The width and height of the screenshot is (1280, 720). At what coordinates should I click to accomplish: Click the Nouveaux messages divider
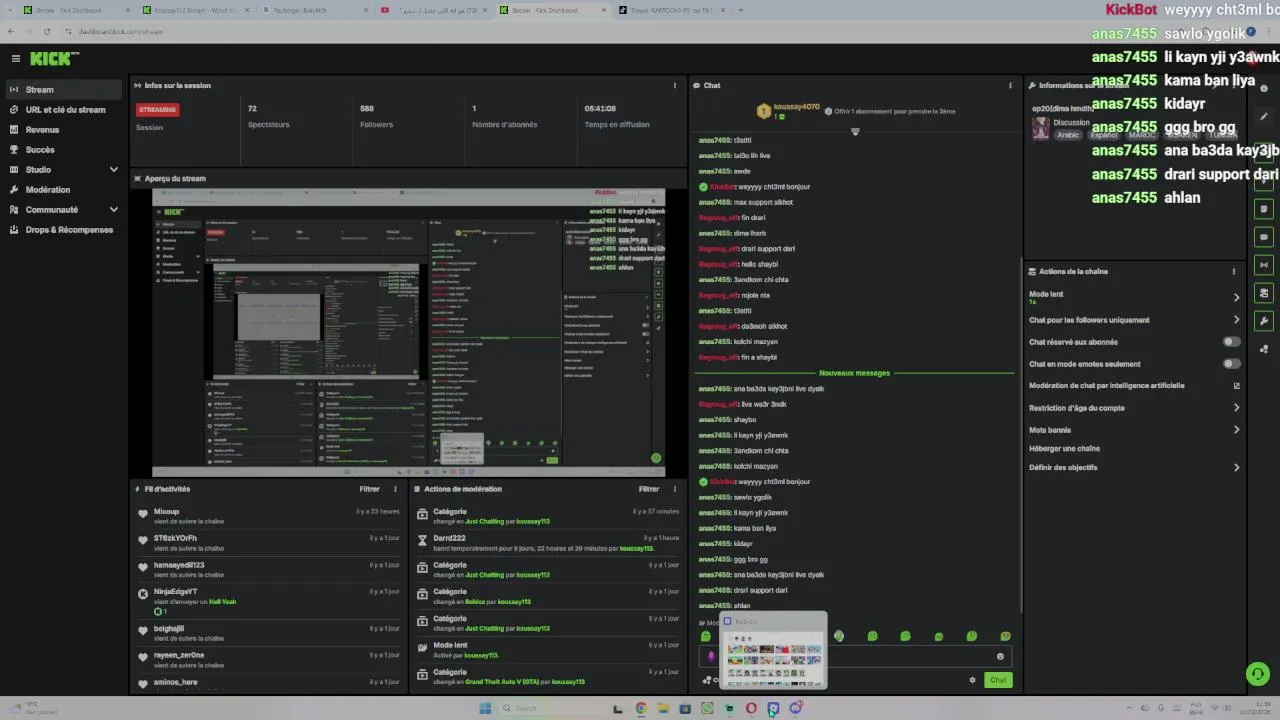[x=854, y=373]
